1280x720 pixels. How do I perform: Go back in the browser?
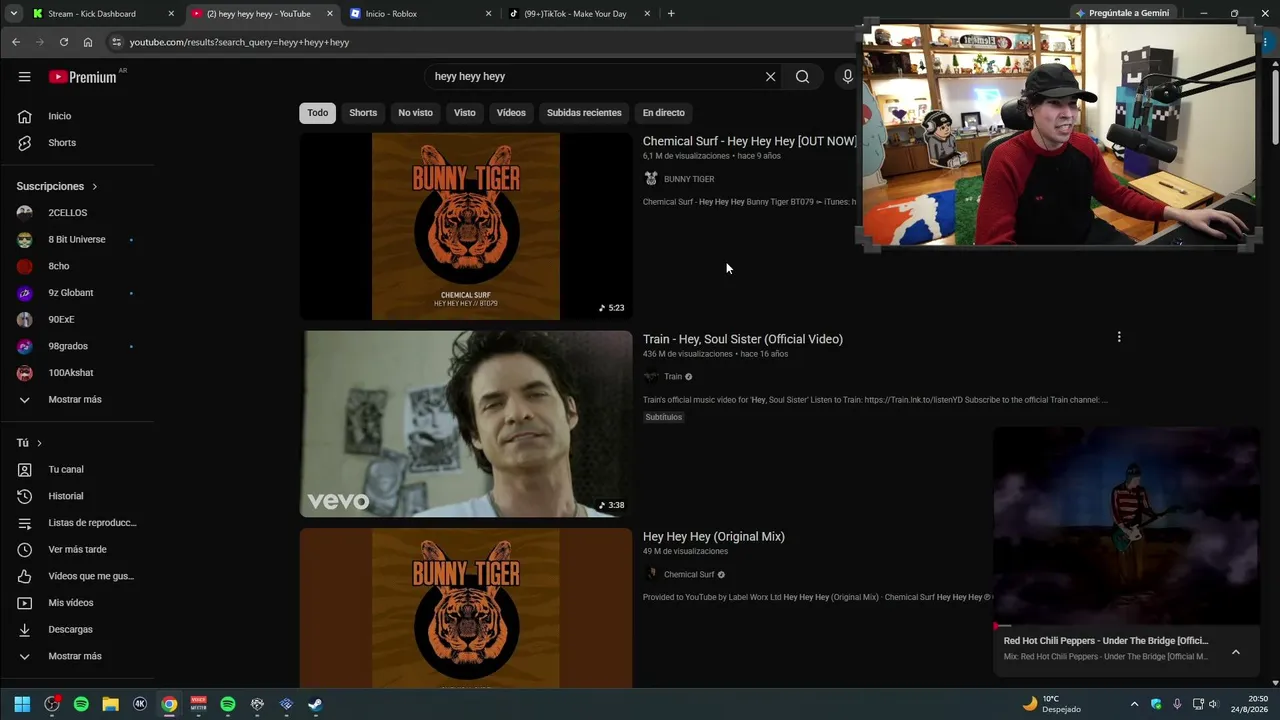click(16, 42)
